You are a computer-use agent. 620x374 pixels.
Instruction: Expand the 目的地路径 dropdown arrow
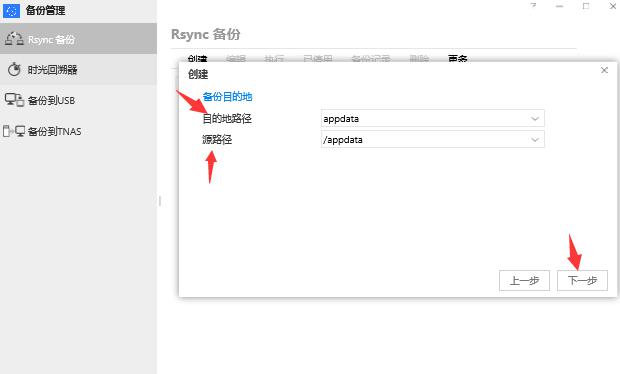(535, 119)
